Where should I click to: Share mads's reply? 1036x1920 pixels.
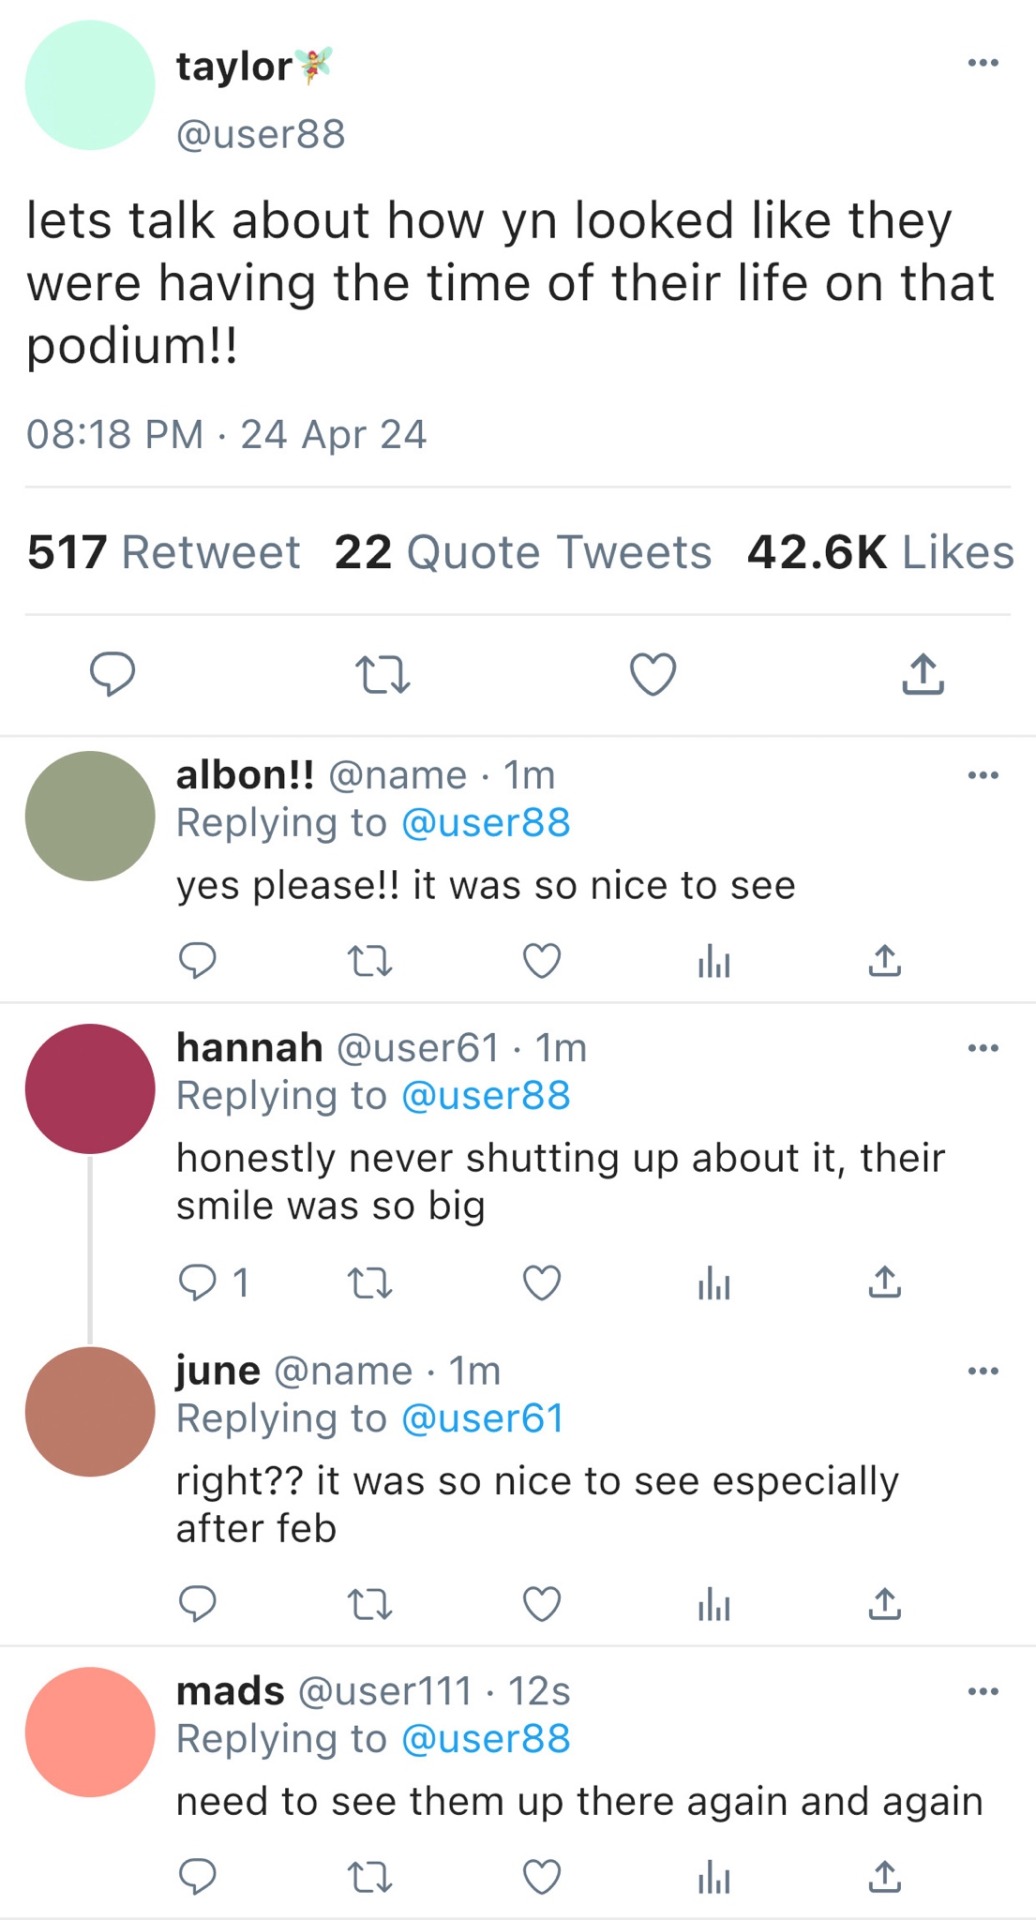point(884,1877)
